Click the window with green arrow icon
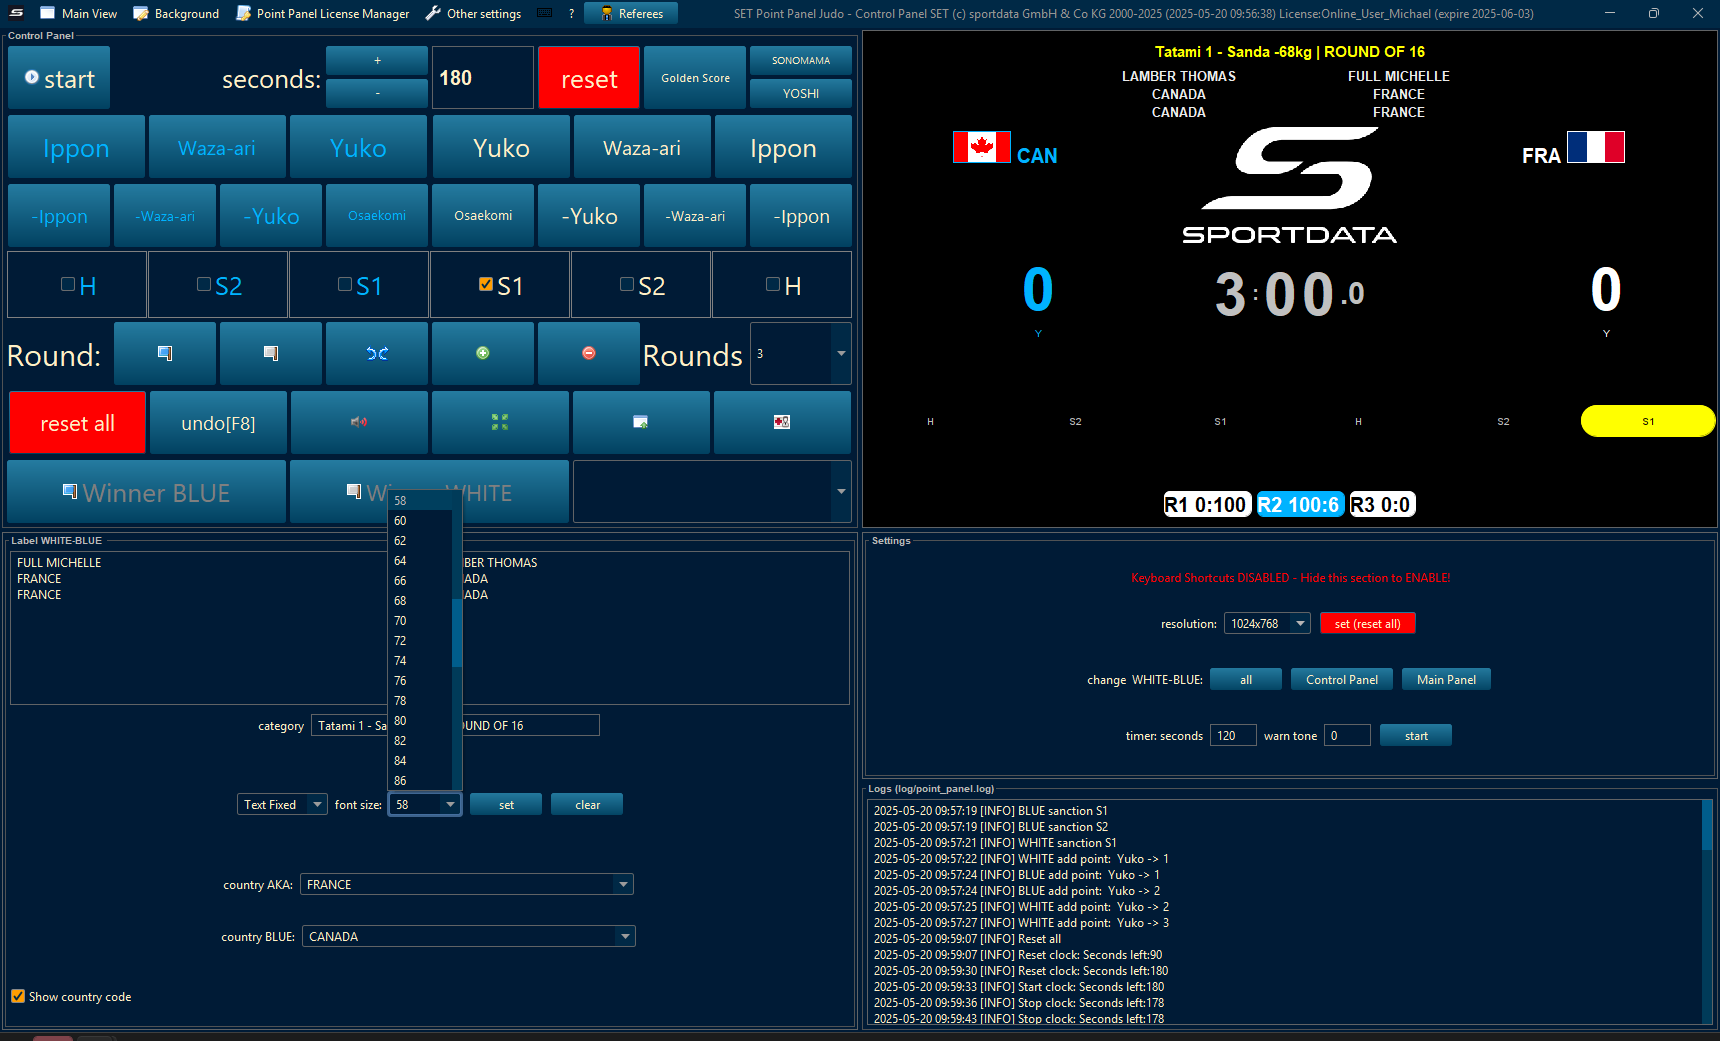Viewport: 1720px width, 1041px height. pyautogui.click(x=641, y=422)
